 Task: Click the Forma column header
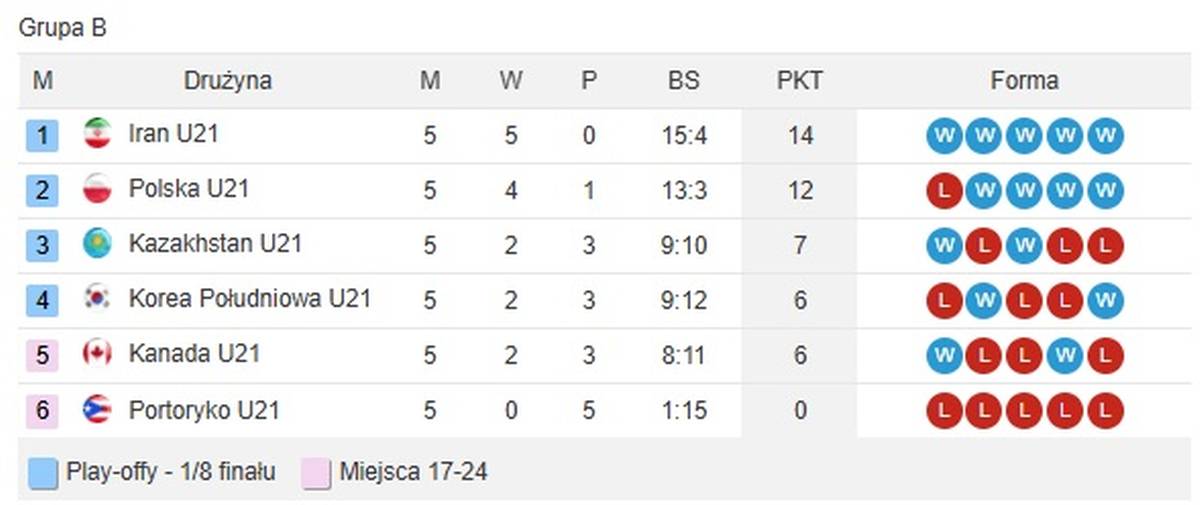pyautogui.click(x=1024, y=81)
